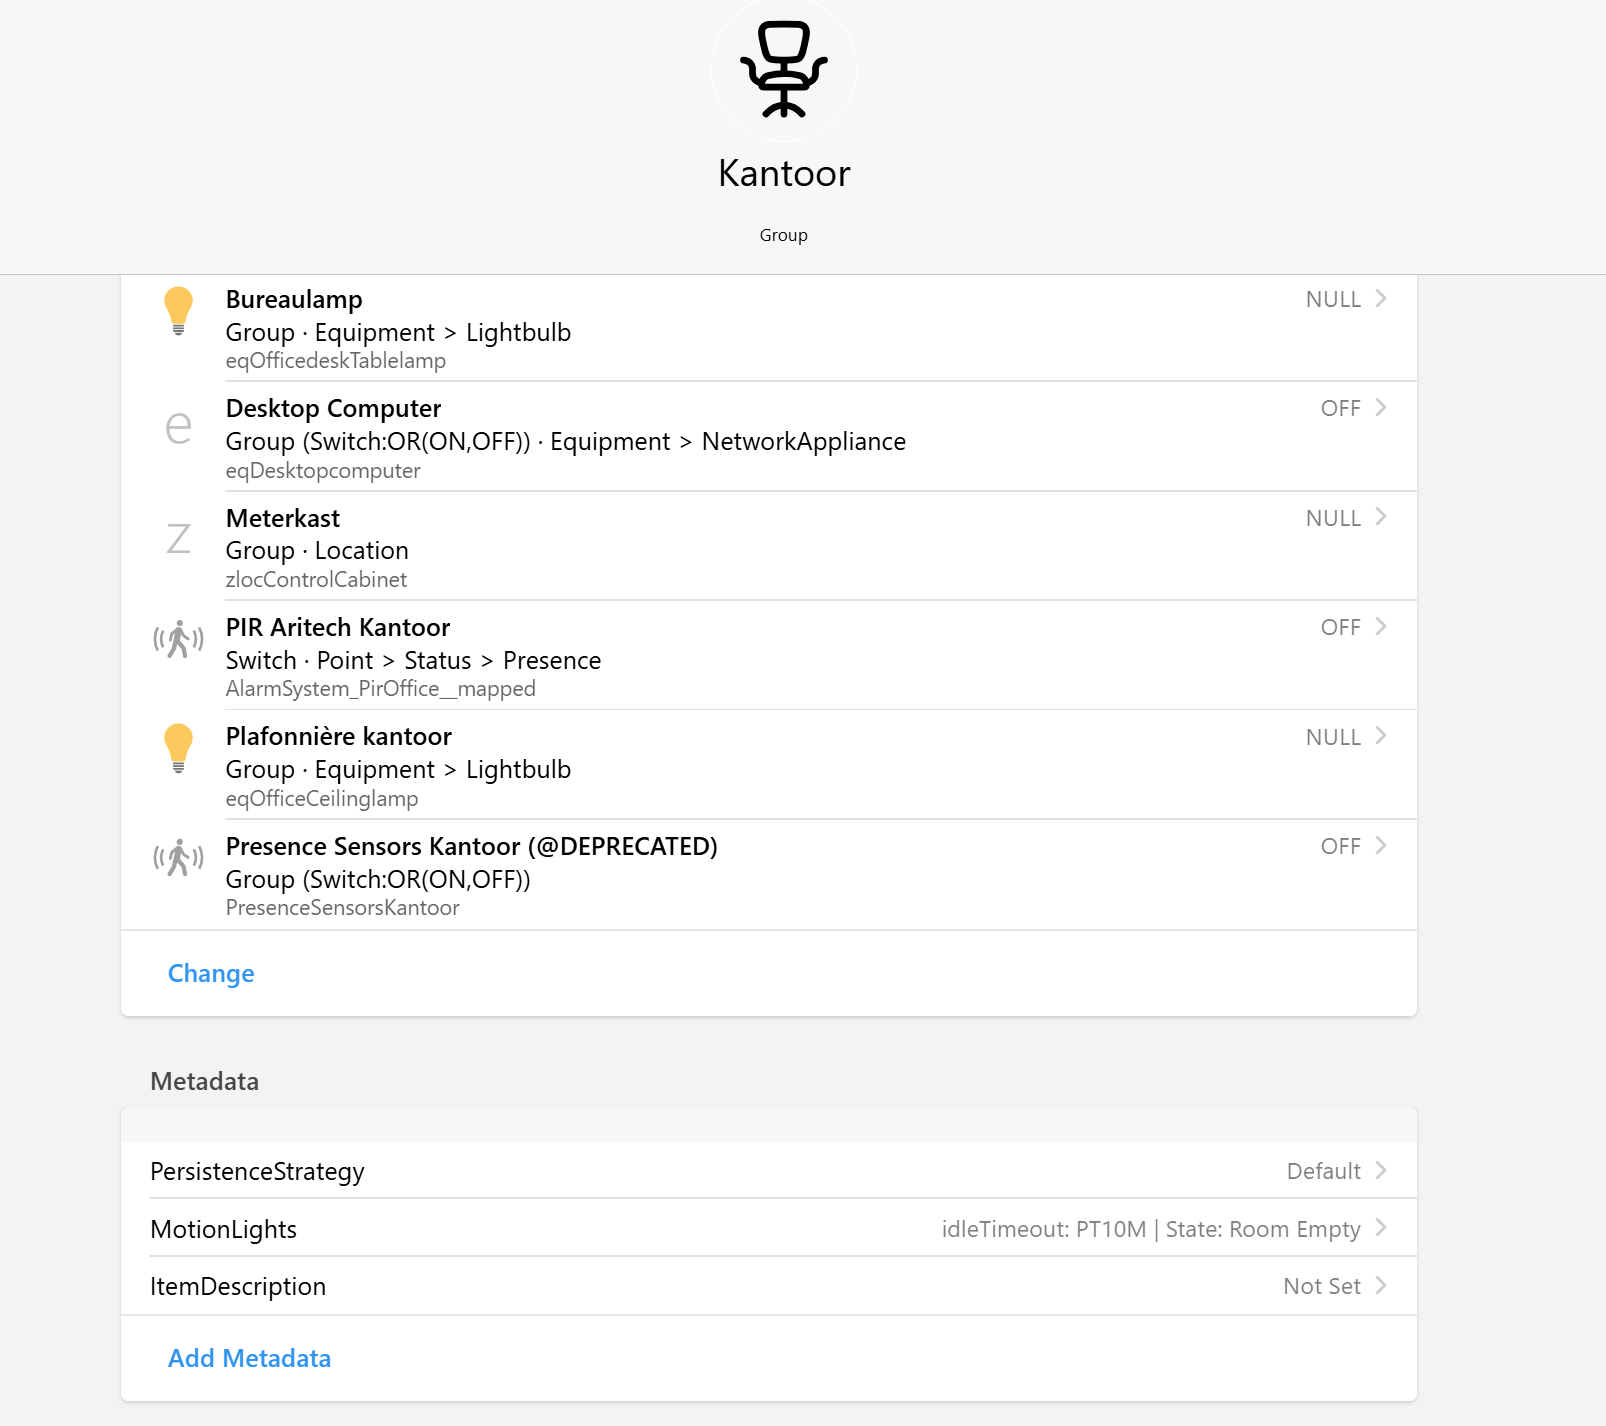Click Add Metadata
The image size is (1606, 1426).
(x=249, y=1358)
